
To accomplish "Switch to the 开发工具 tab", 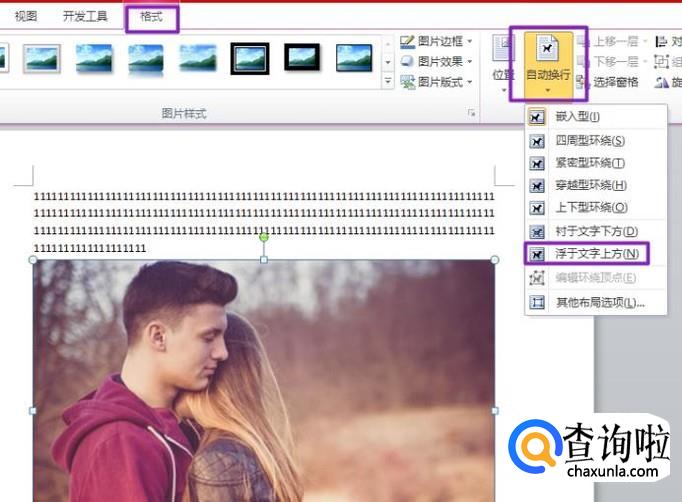I will [85, 17].
